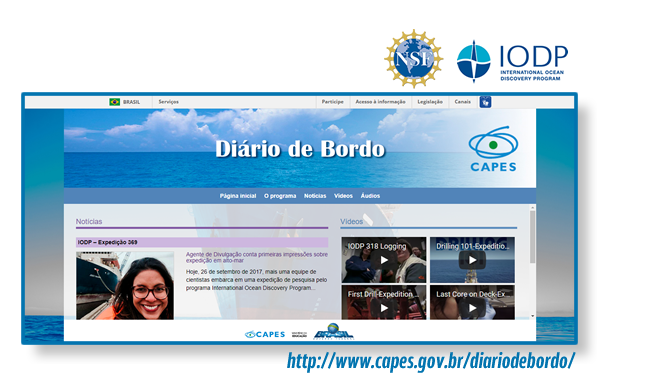
Task: Play the First Drill Expedition video
Action: [x=384, y=303]
